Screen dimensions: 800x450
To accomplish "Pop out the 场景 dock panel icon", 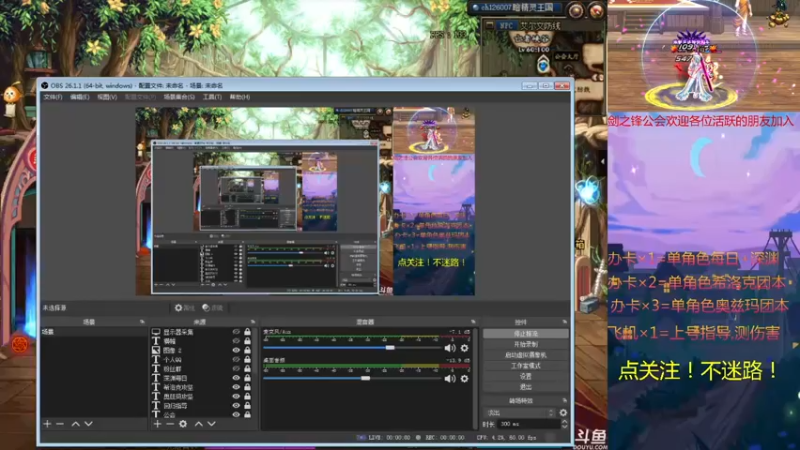I will pyautogui.click(x=142, y=322).
